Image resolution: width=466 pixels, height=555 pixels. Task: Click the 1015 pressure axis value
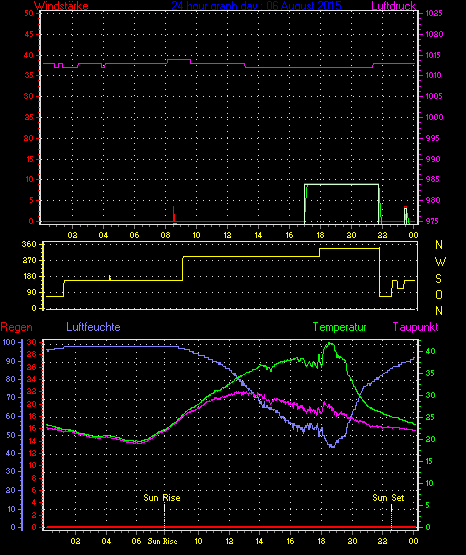pos(434,55)
